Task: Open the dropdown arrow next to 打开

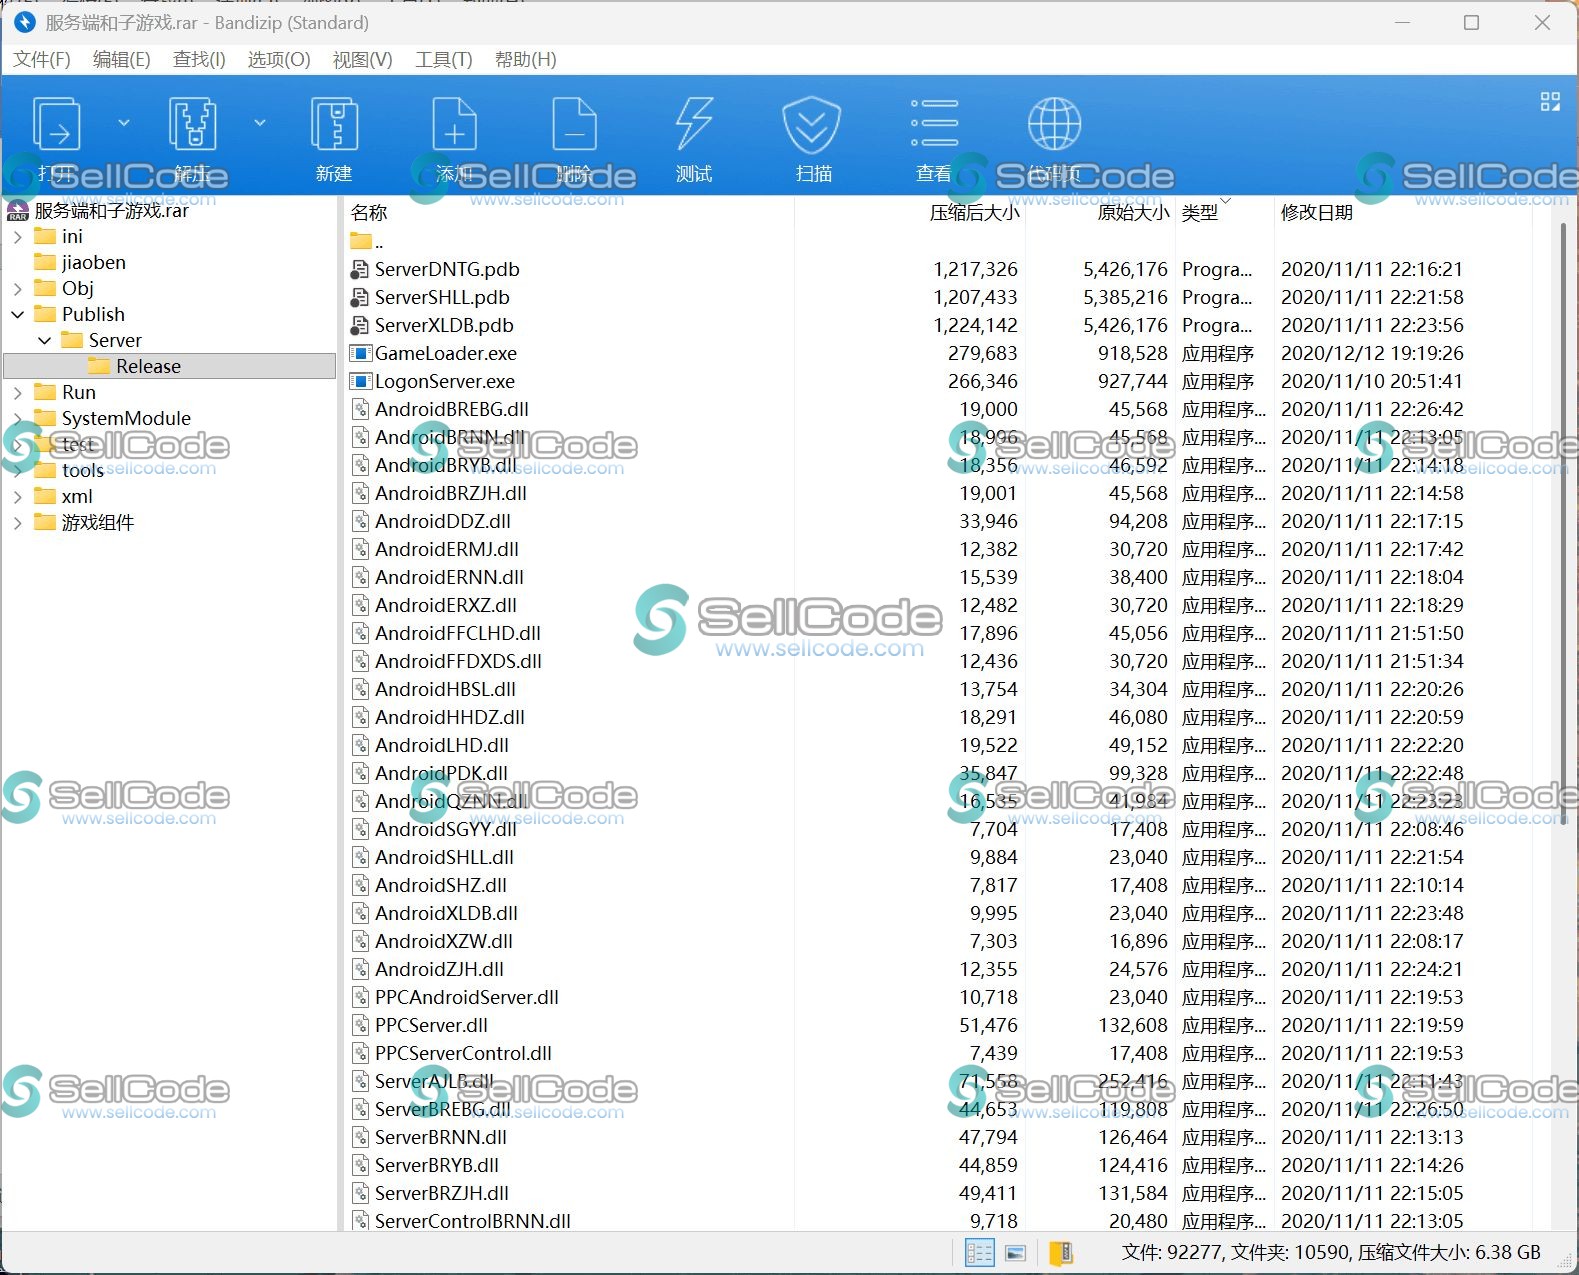Action: (124, 123)
